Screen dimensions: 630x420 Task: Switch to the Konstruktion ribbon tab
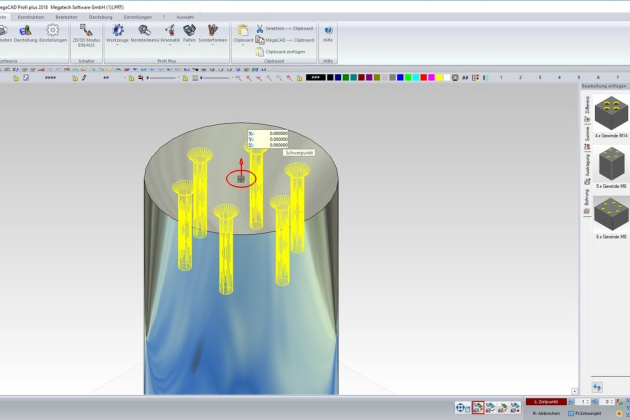pyautogui.click(x=31, y=16)
